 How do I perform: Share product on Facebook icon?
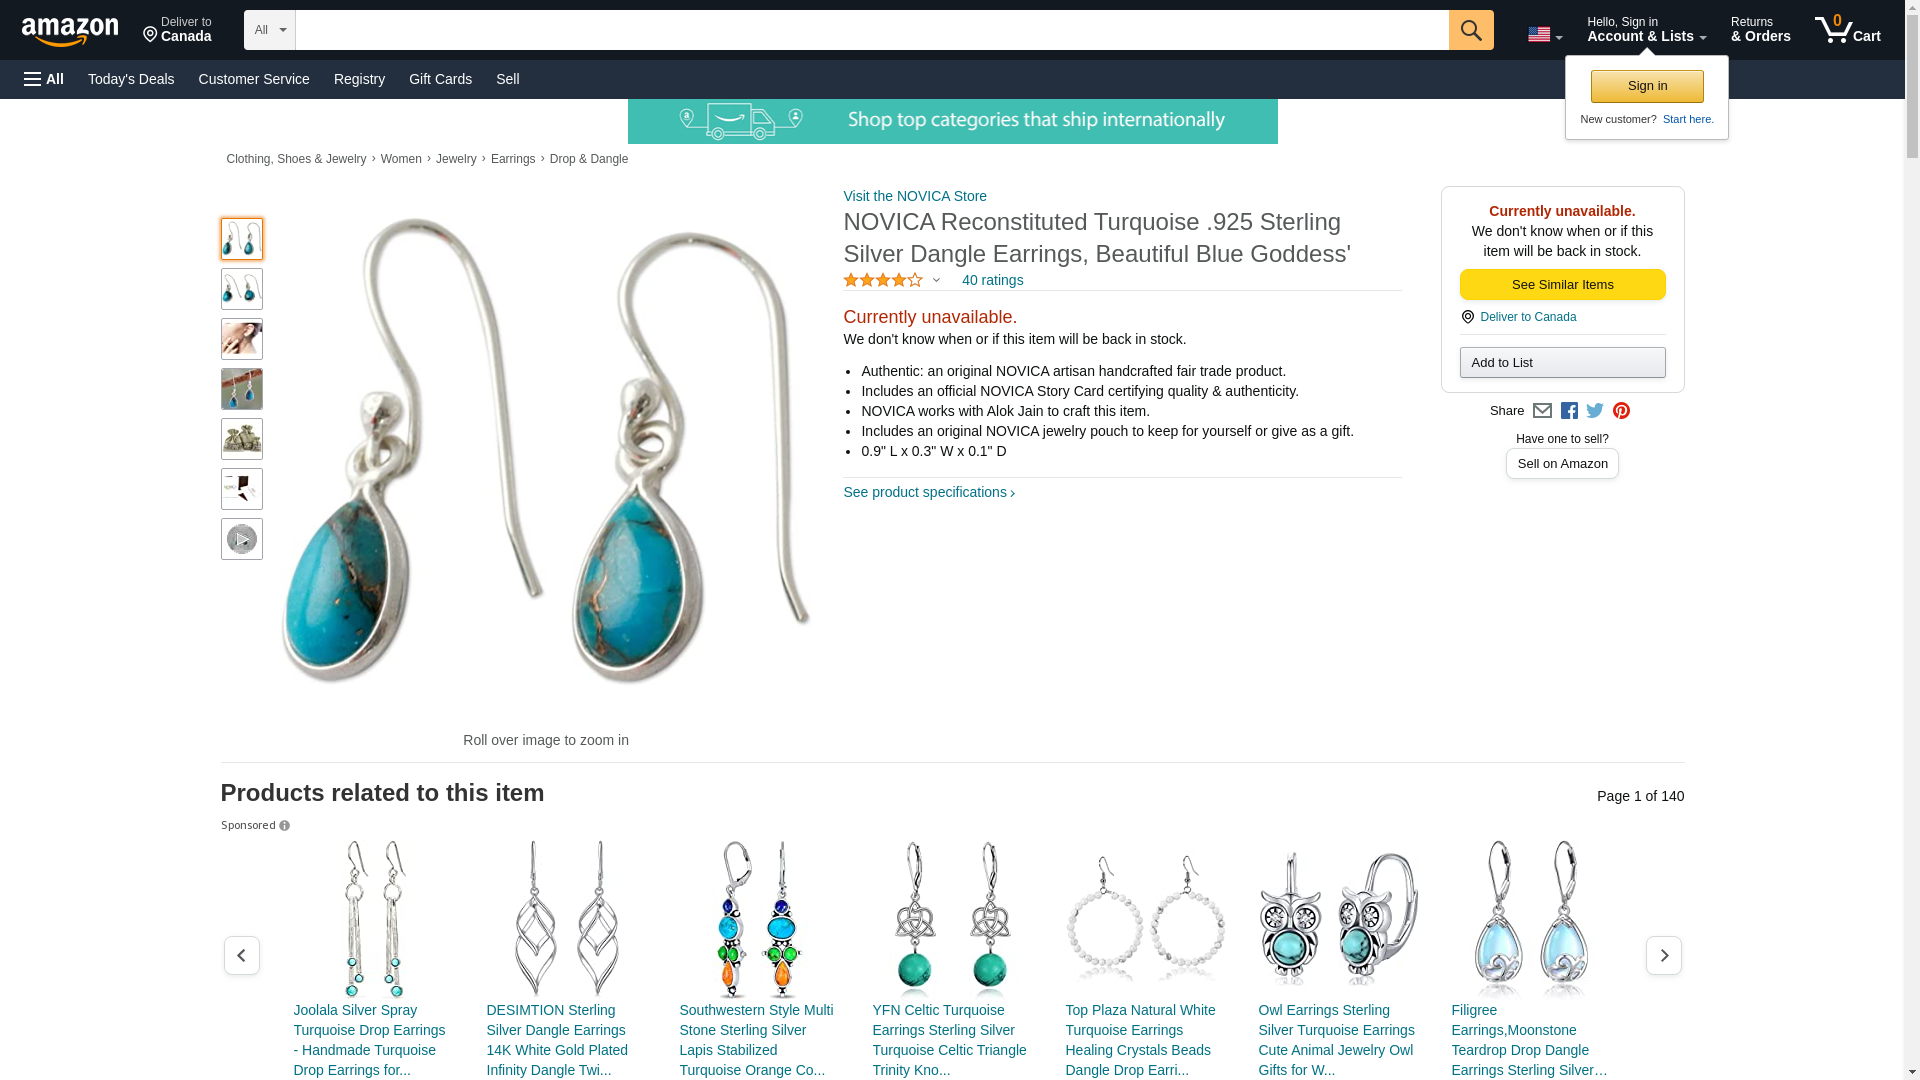pyautogui.click(x=1569, y=411)
